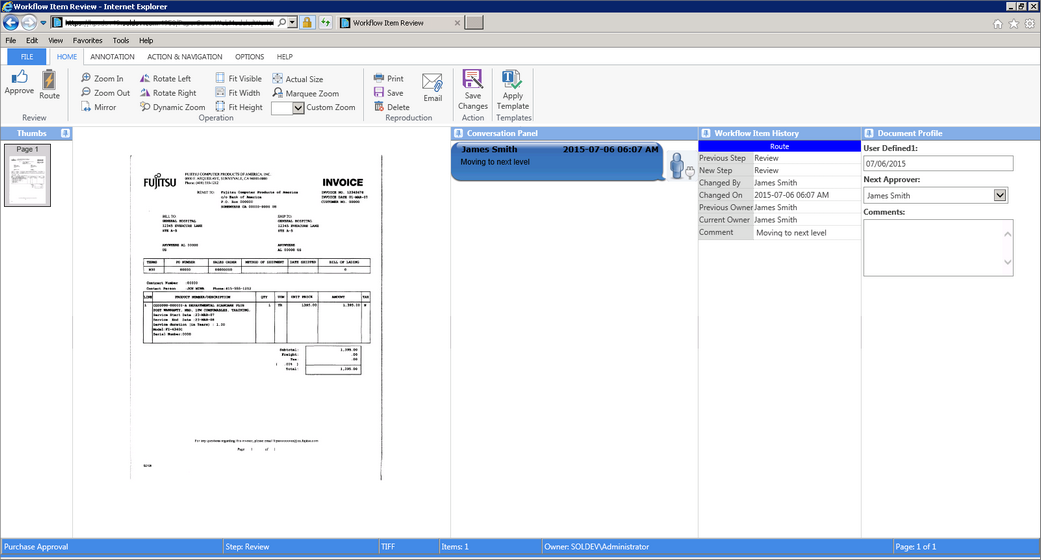Expand the Custom Zoom combo box
Viewport: 1041px width, 560px height.
click(298, 108)
